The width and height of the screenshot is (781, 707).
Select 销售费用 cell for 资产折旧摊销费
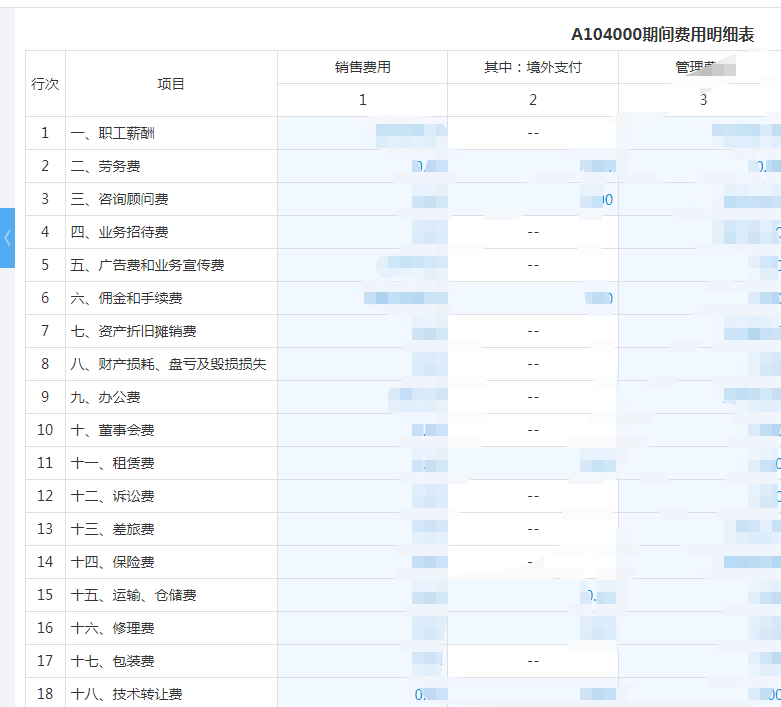coord(362,331)
